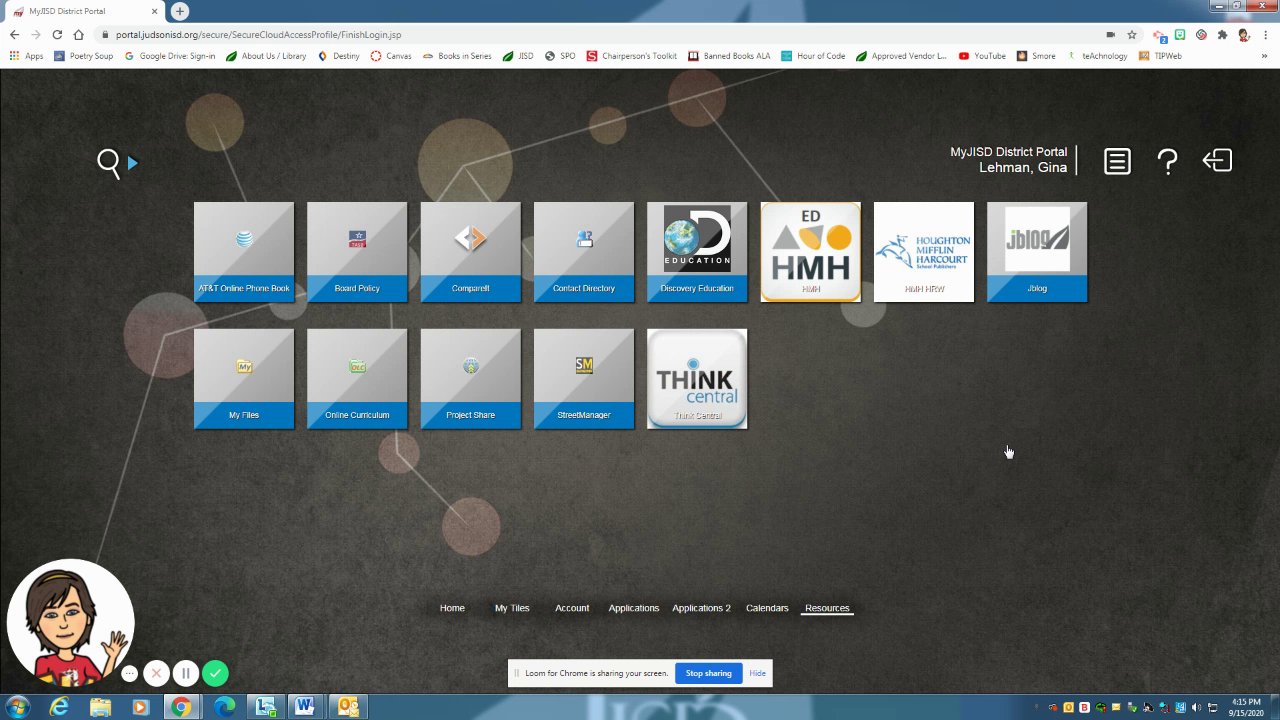
Task: Pause the Loom recording
Action: point(185,674)
